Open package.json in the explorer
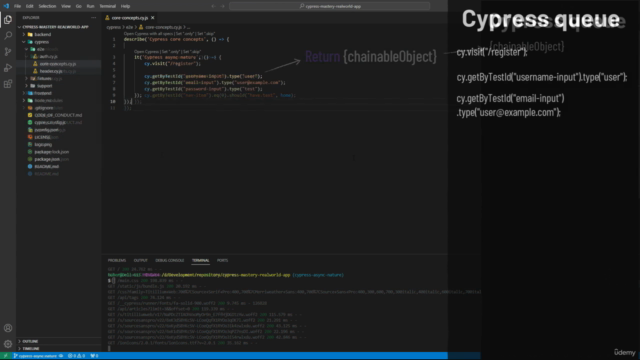Image resolution: width=640 pixels, height=360 pixels. point(47,159)
